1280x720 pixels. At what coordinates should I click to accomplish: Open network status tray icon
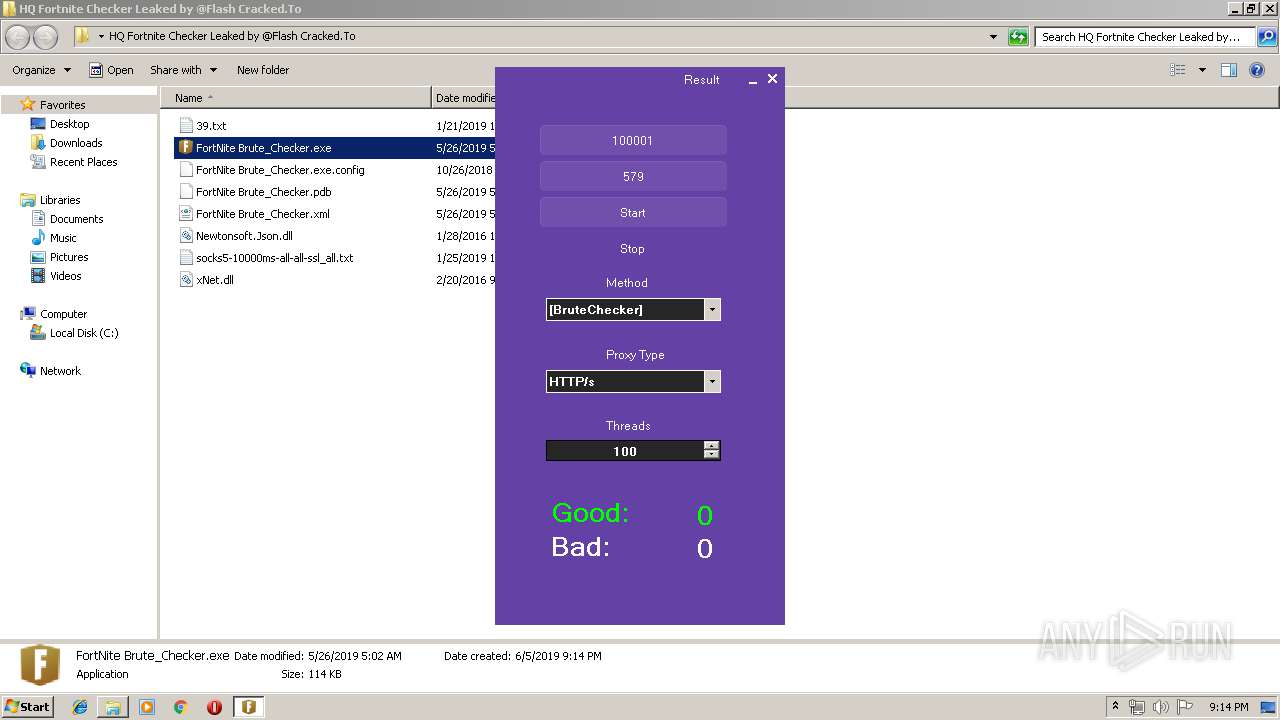1137,707
